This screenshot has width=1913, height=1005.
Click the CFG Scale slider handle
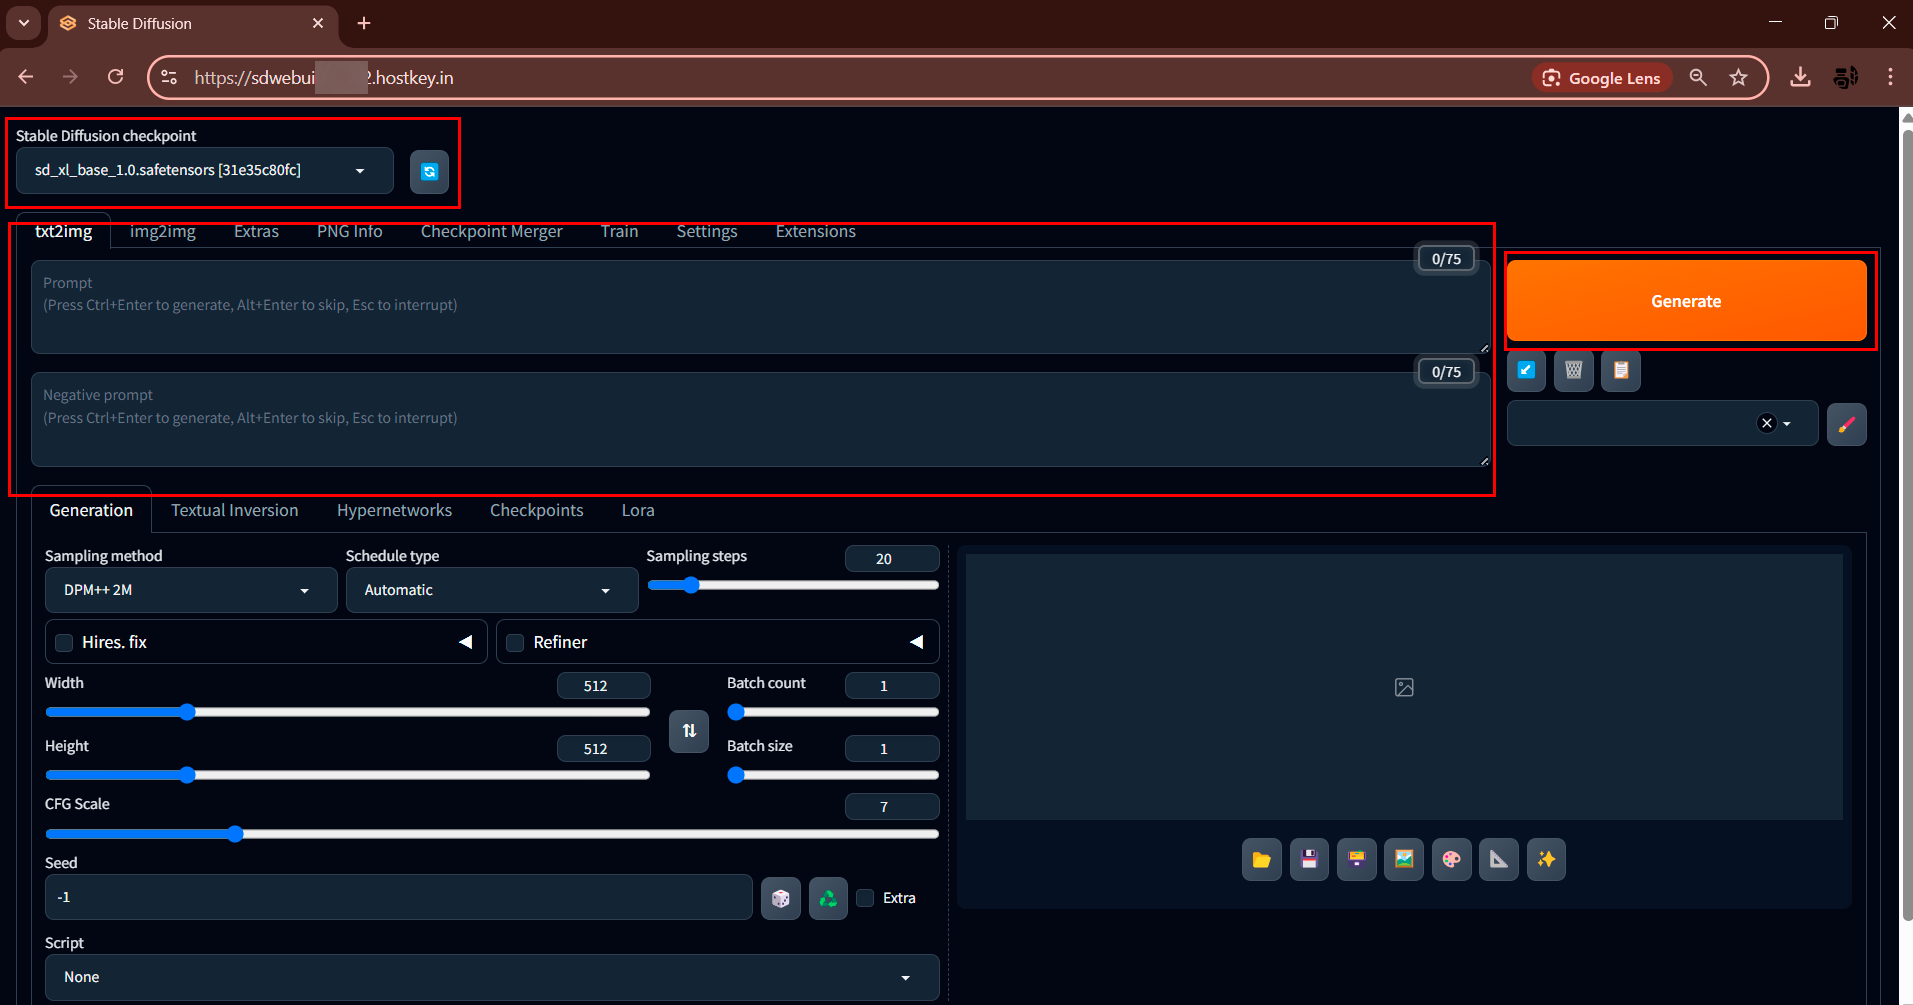click(235, 834)
